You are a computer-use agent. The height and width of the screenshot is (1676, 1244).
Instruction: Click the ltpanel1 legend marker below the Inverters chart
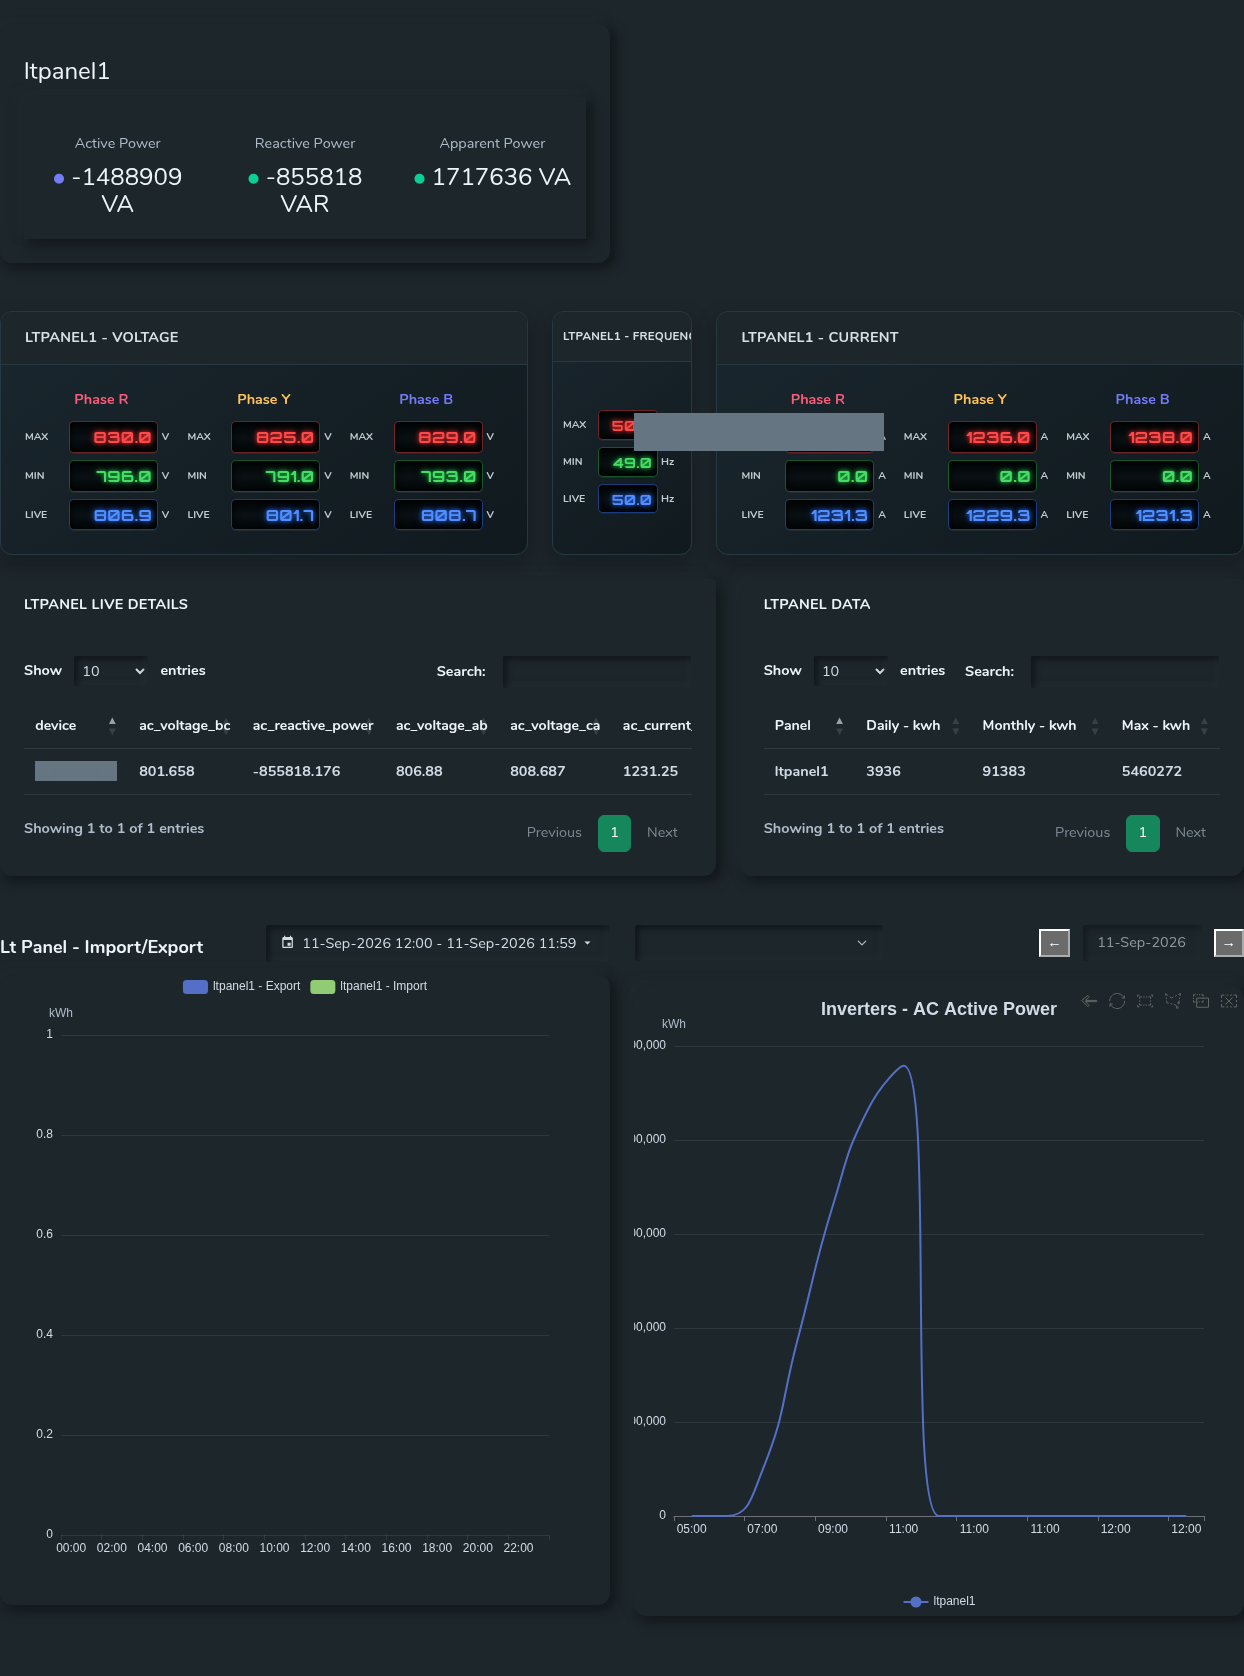916,1601
